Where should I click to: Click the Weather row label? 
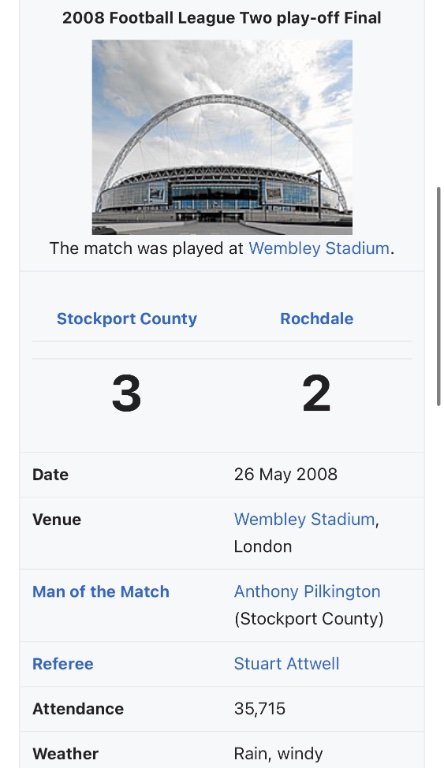click(x=66, y=753)
